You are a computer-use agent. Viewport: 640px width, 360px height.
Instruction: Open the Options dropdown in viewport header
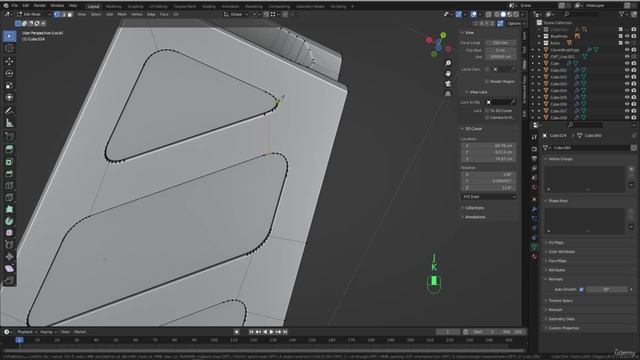[x=516, y=24]
